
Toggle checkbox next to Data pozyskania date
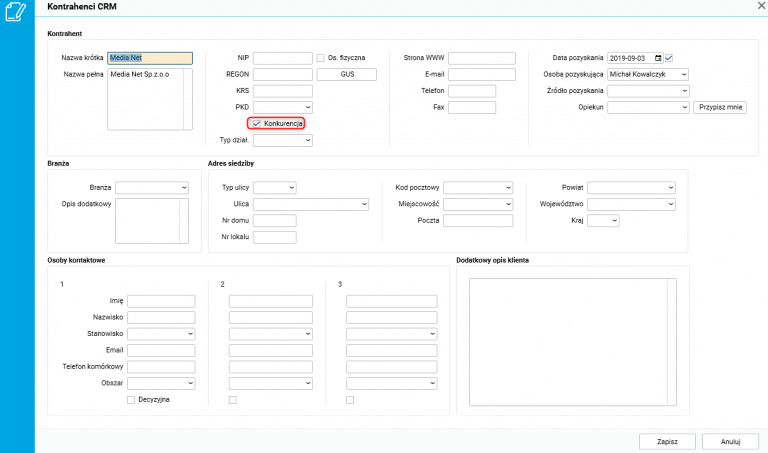[669, 58]
